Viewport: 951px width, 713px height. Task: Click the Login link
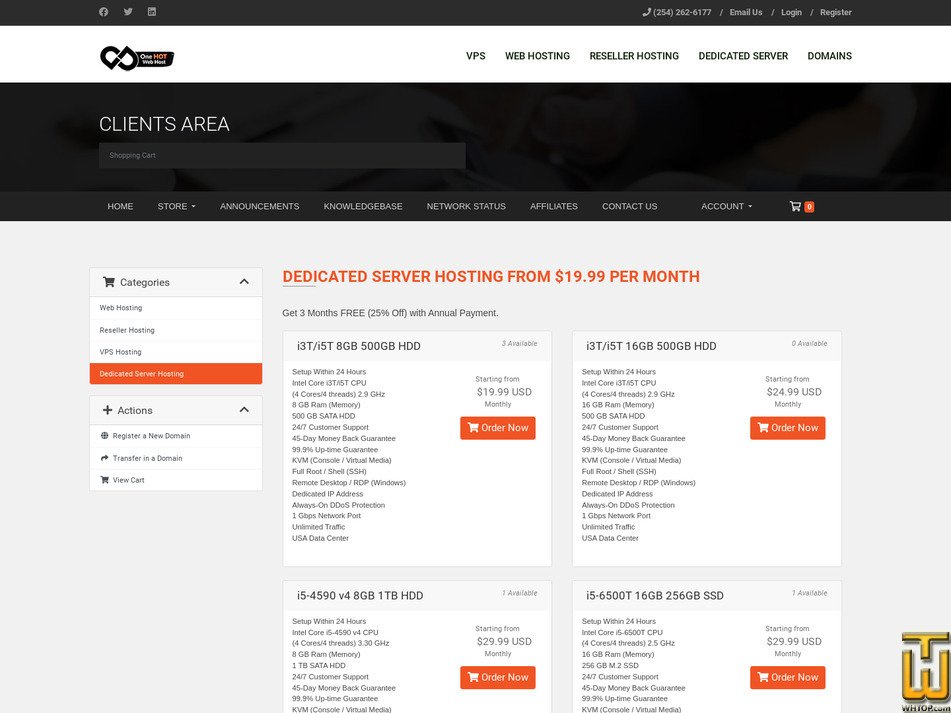[791, 12]
